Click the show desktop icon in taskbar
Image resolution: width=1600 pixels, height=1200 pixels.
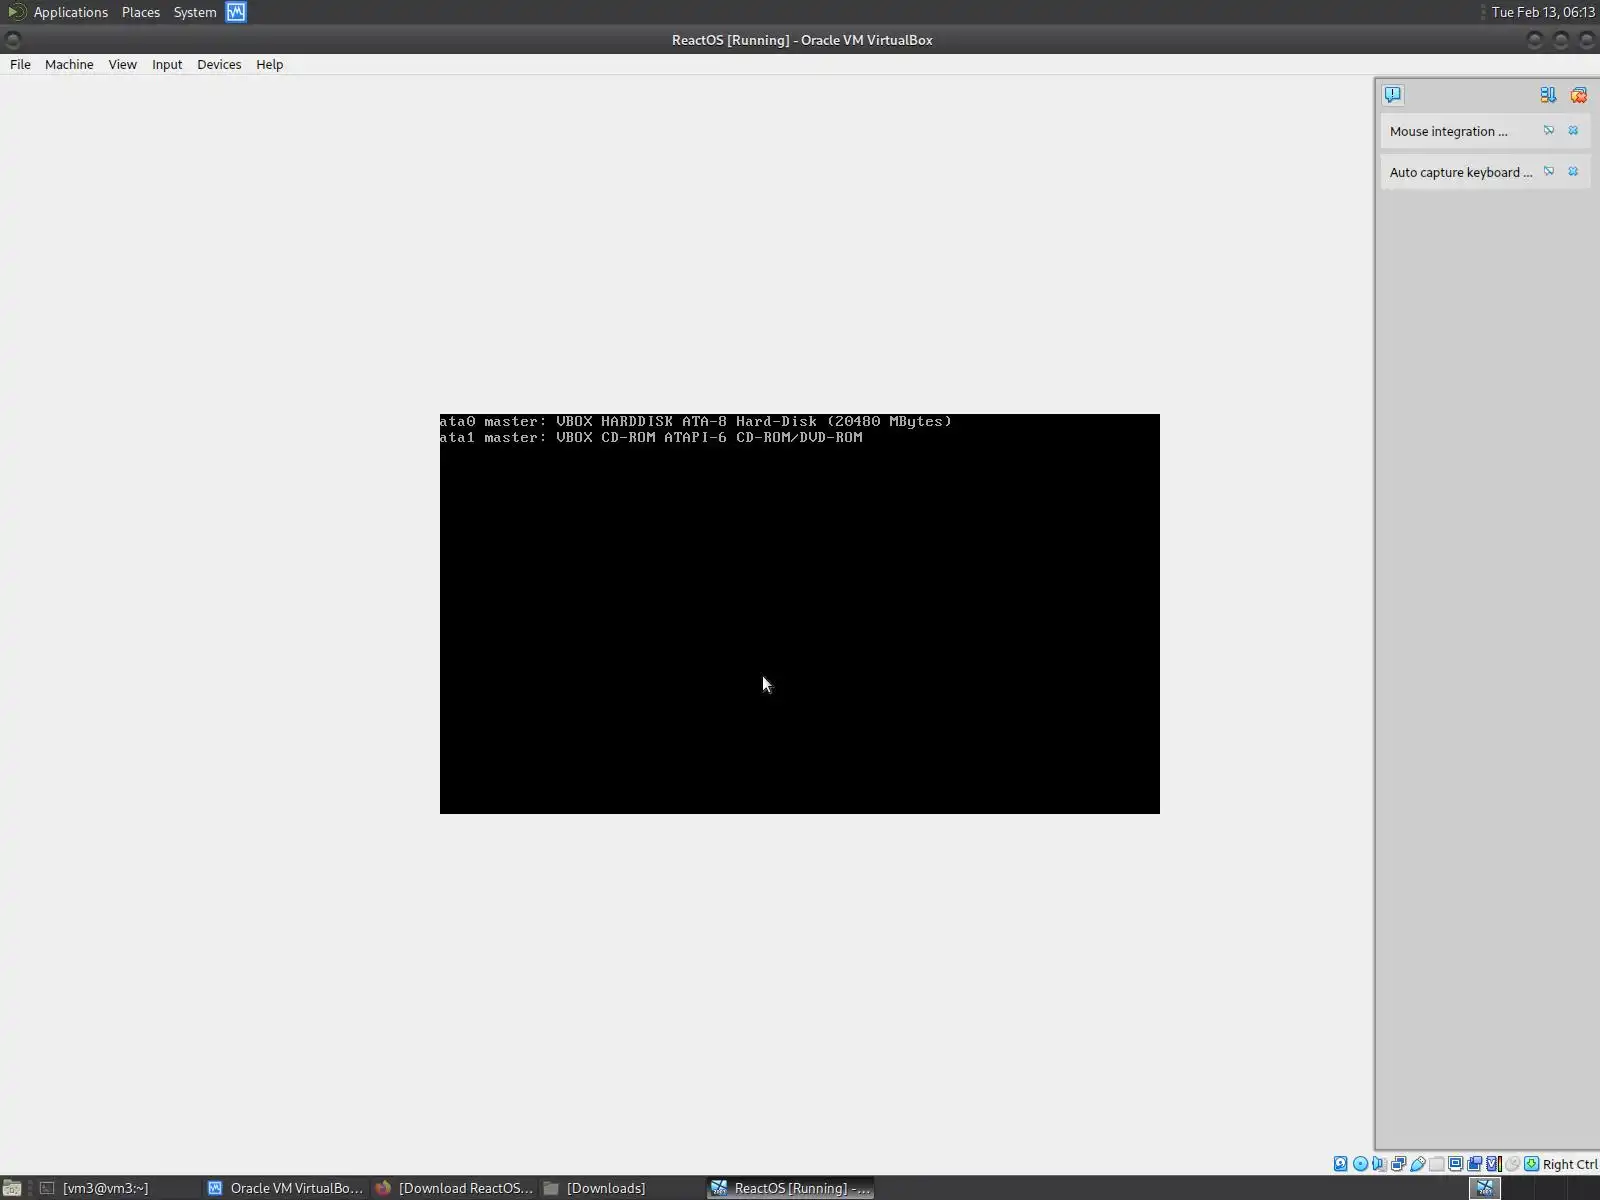tap(12, 1188)
